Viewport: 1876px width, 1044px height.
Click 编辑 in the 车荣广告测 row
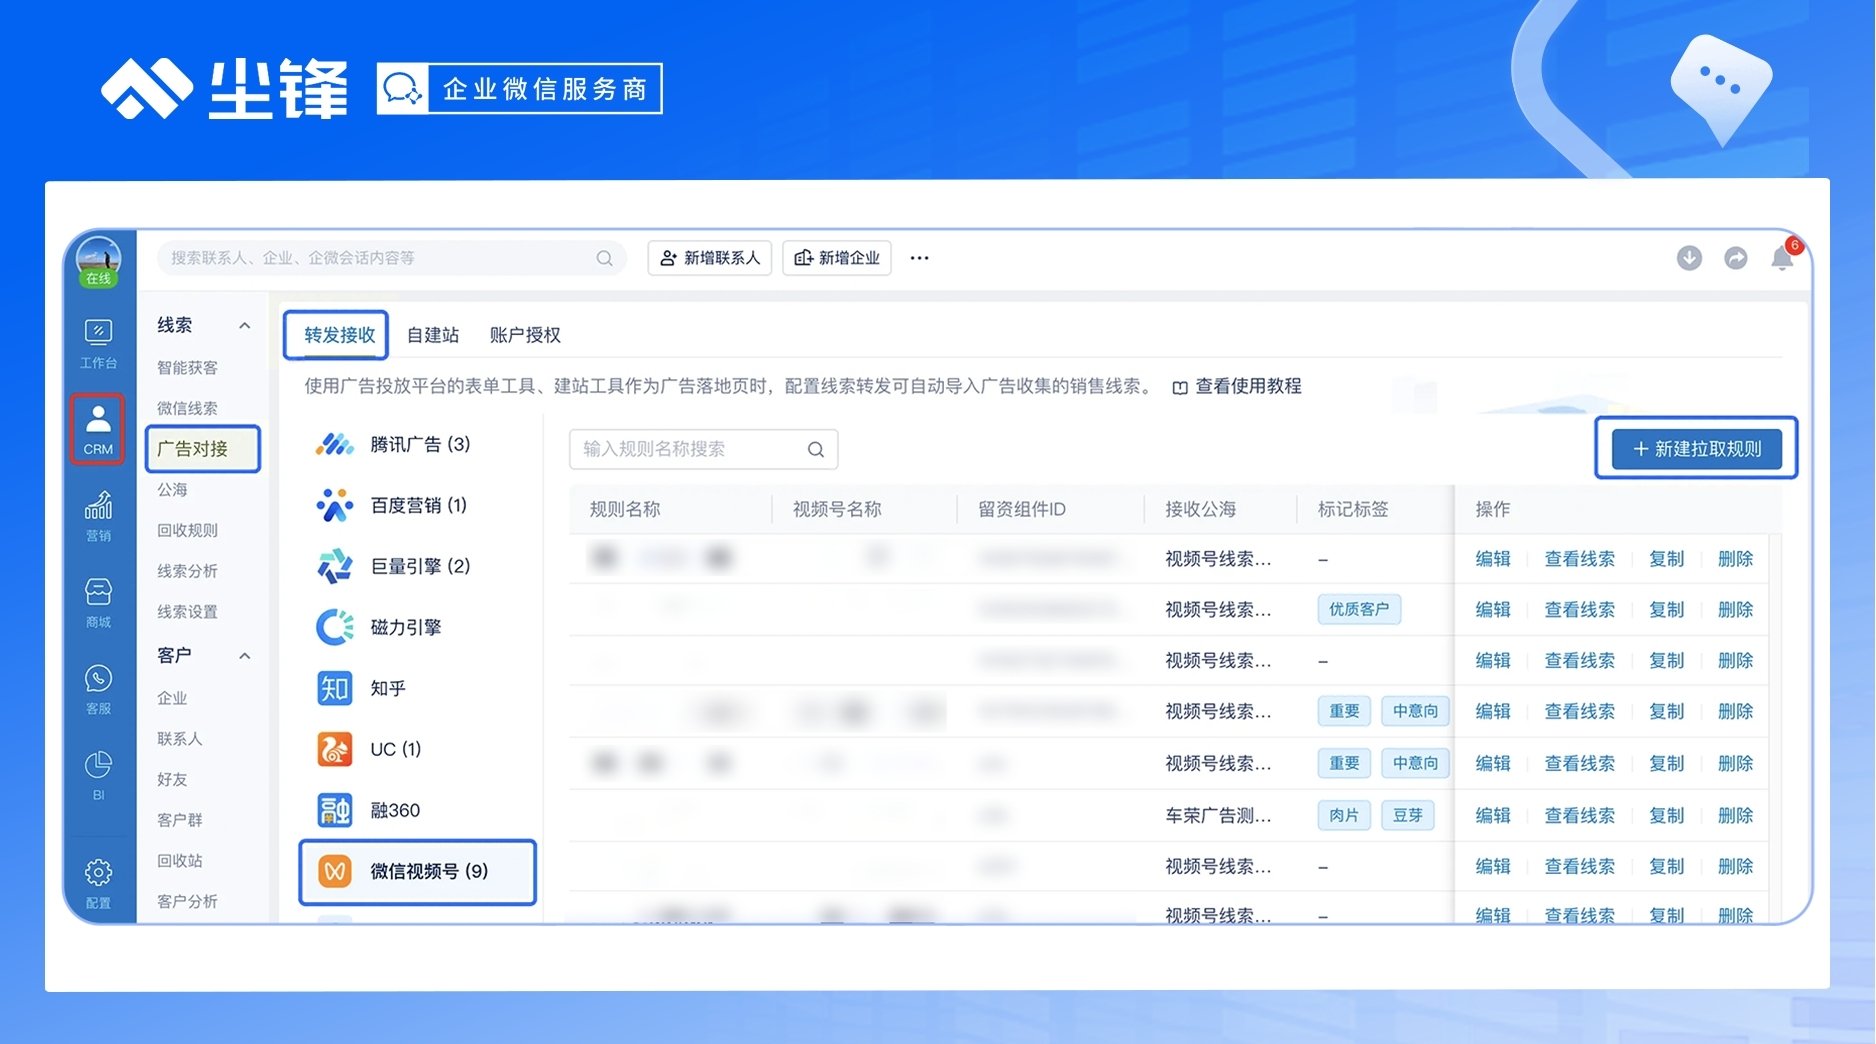tap(1493, 816)
